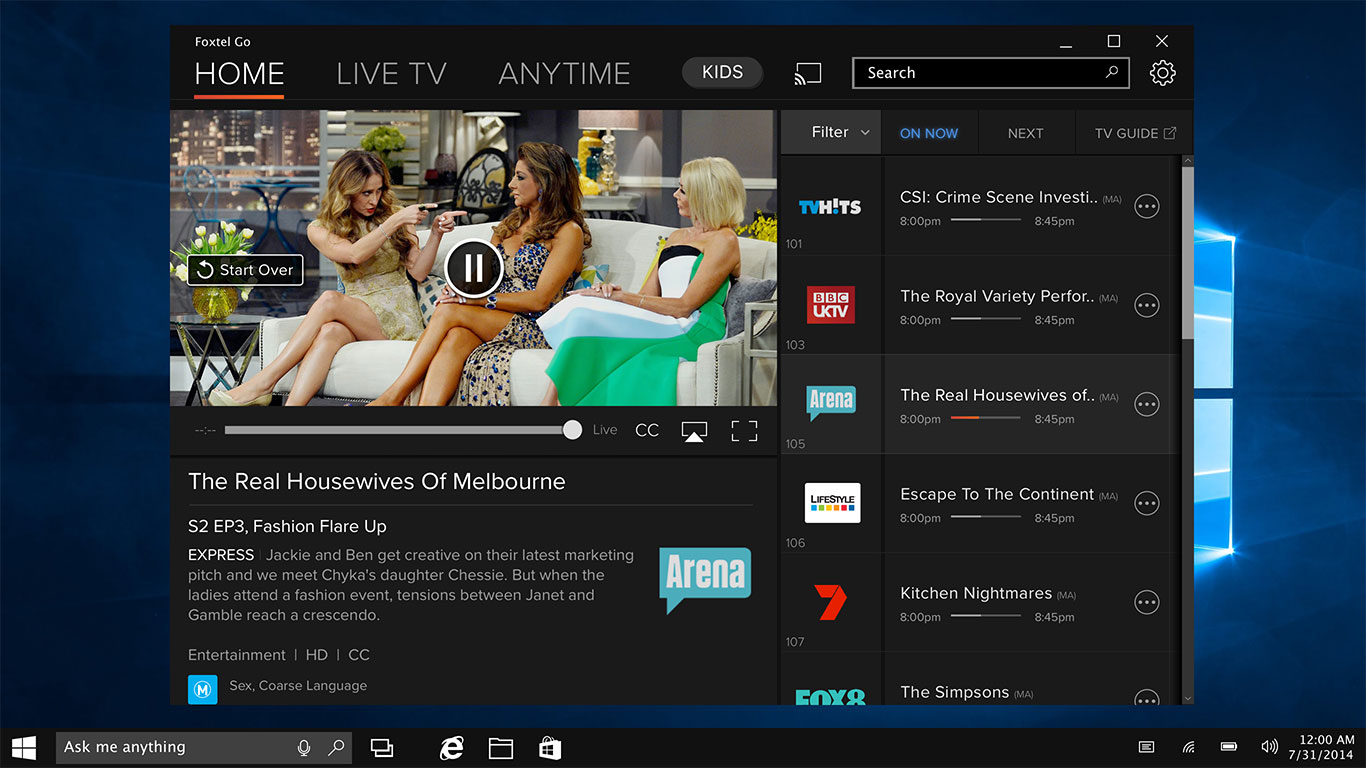This screenshot has height=768, width=1366.
Task: Click the channel list scrollbar thumb
Action: (1187, 253)
